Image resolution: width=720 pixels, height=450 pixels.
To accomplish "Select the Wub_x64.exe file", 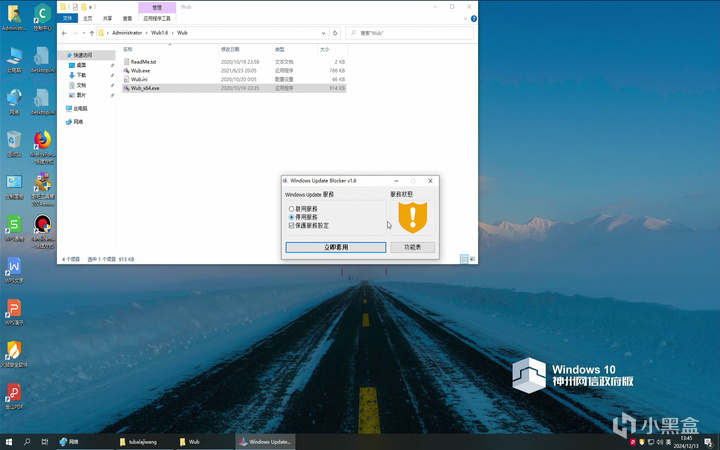I will 234,88.
